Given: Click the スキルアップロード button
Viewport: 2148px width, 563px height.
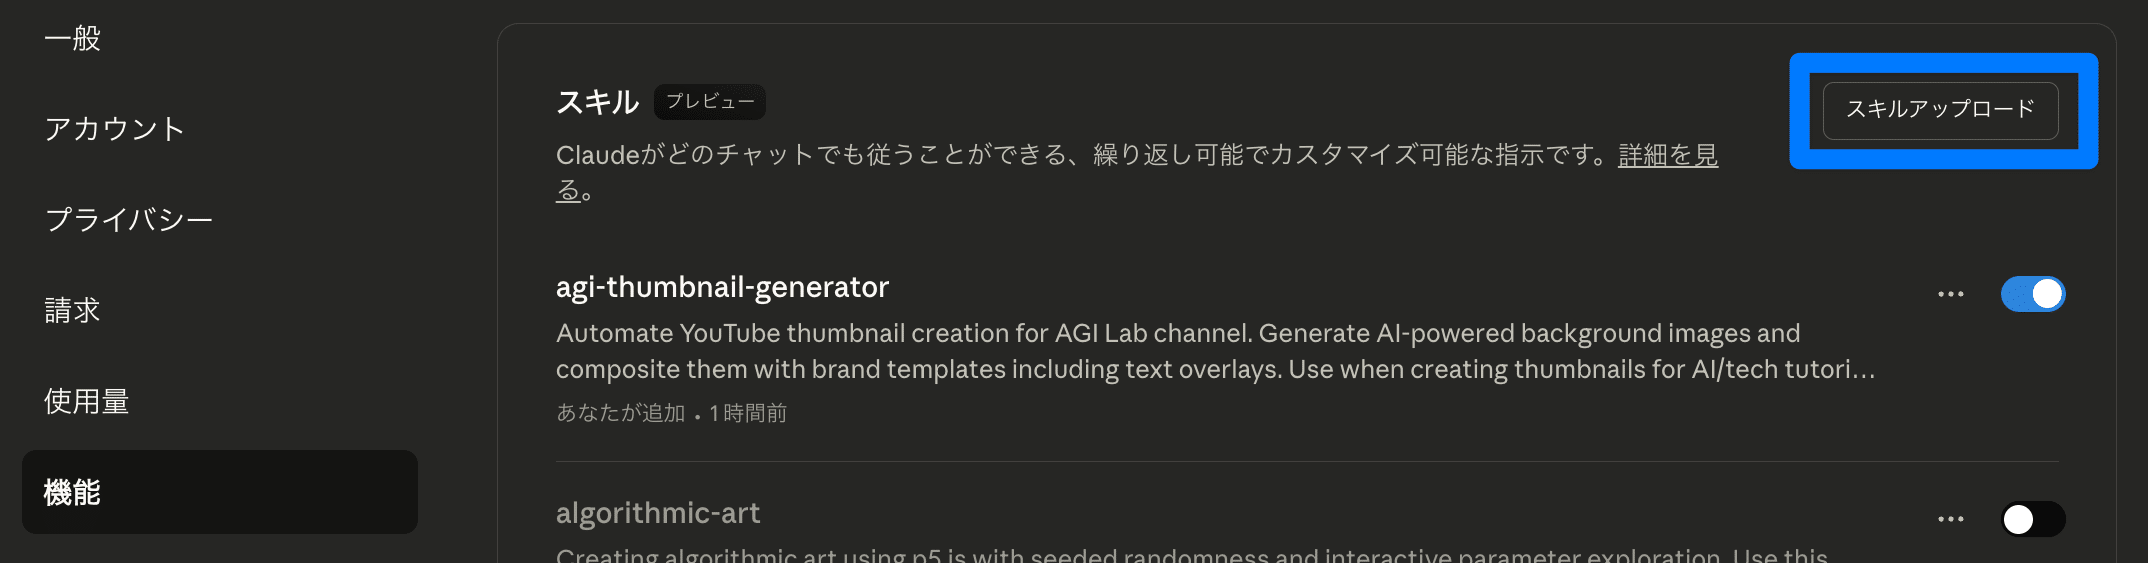Looking at the screenshot, I should pyautogui.click(x=1940, y=110).
